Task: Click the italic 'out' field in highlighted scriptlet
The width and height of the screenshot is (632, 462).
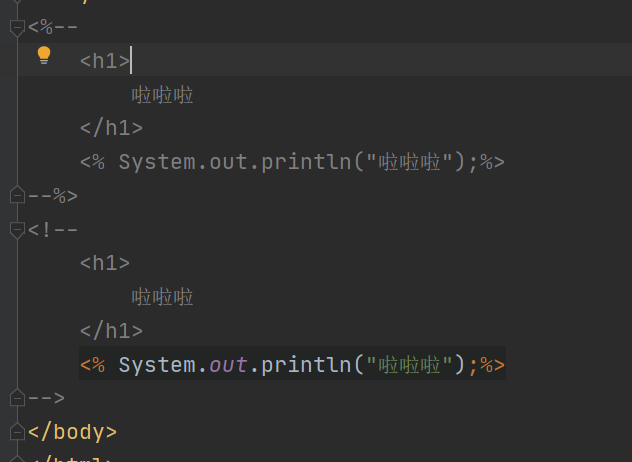Action: [x=228, y=365]
